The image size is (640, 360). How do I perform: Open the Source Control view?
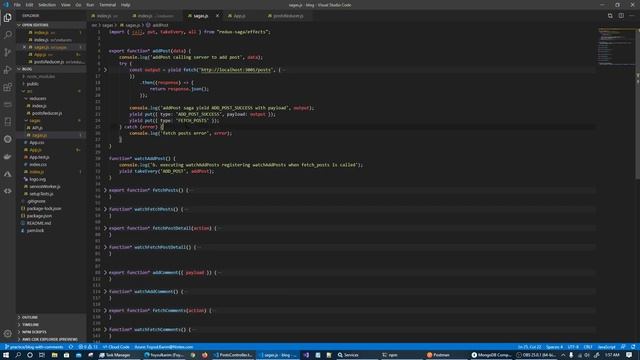(7, 52)
